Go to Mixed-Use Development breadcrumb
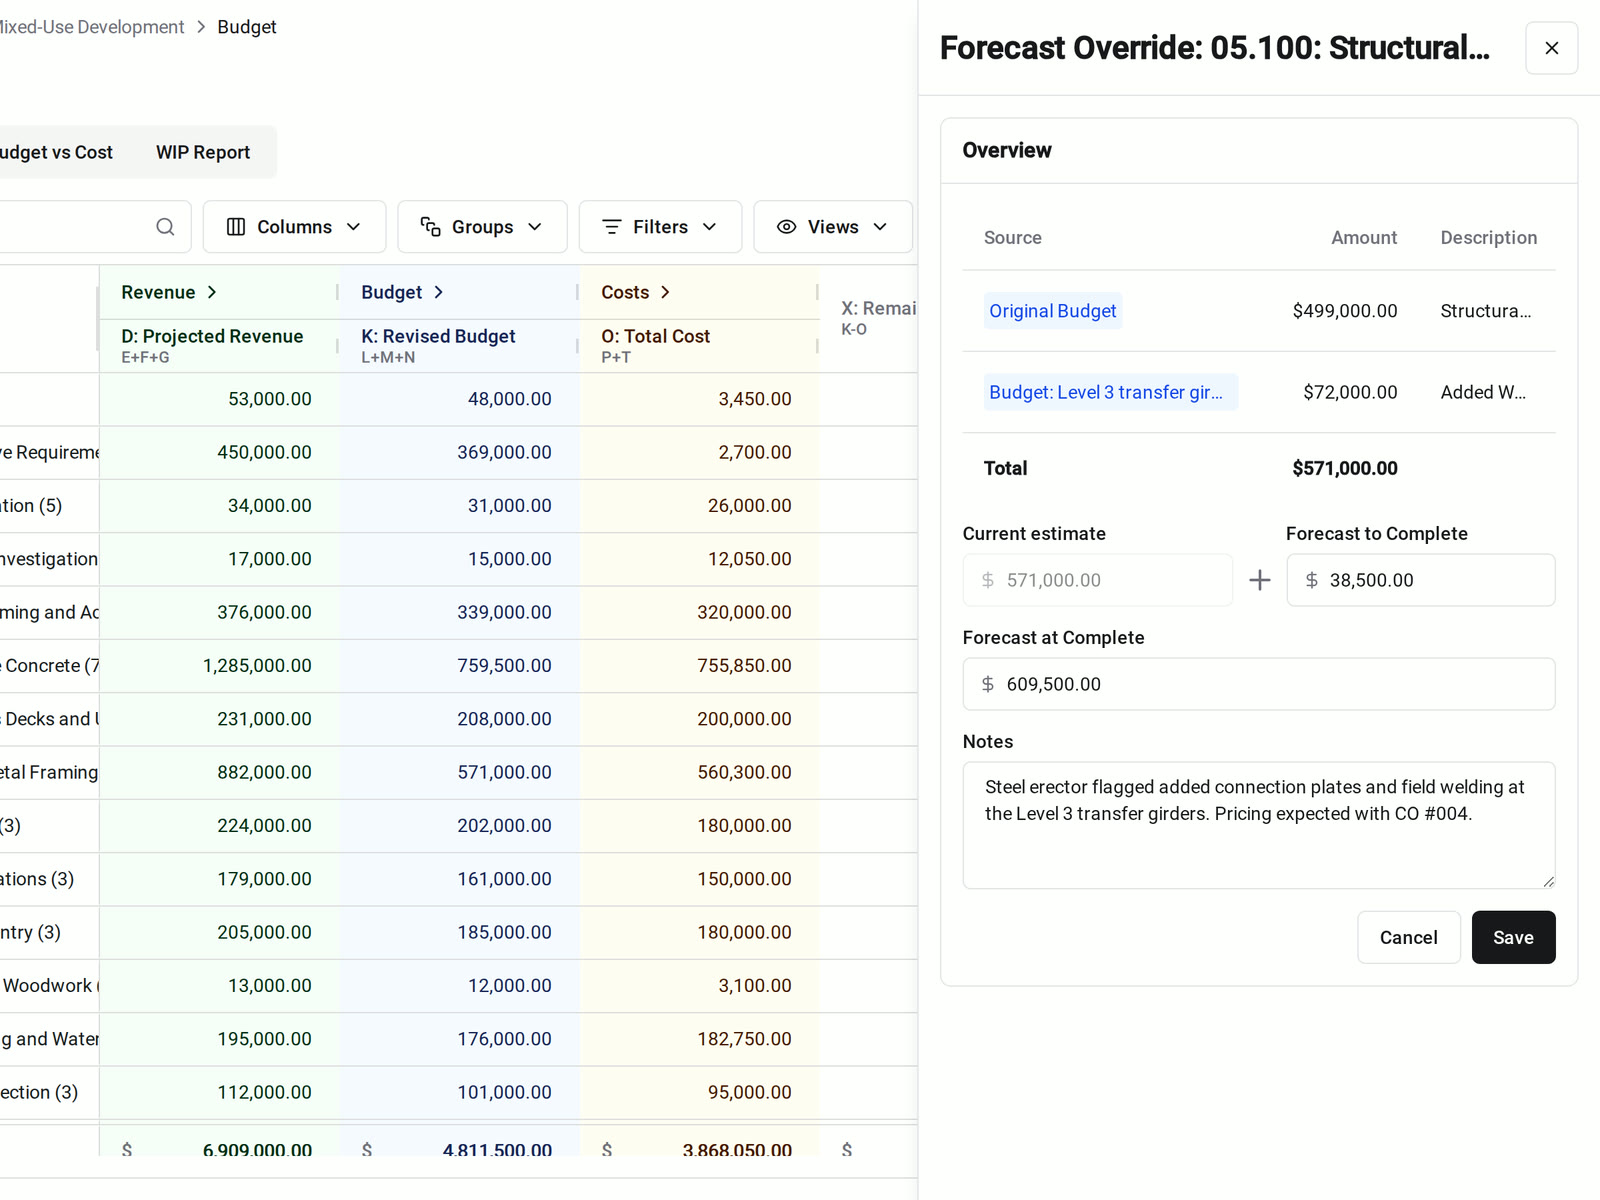 click(92, 27)
